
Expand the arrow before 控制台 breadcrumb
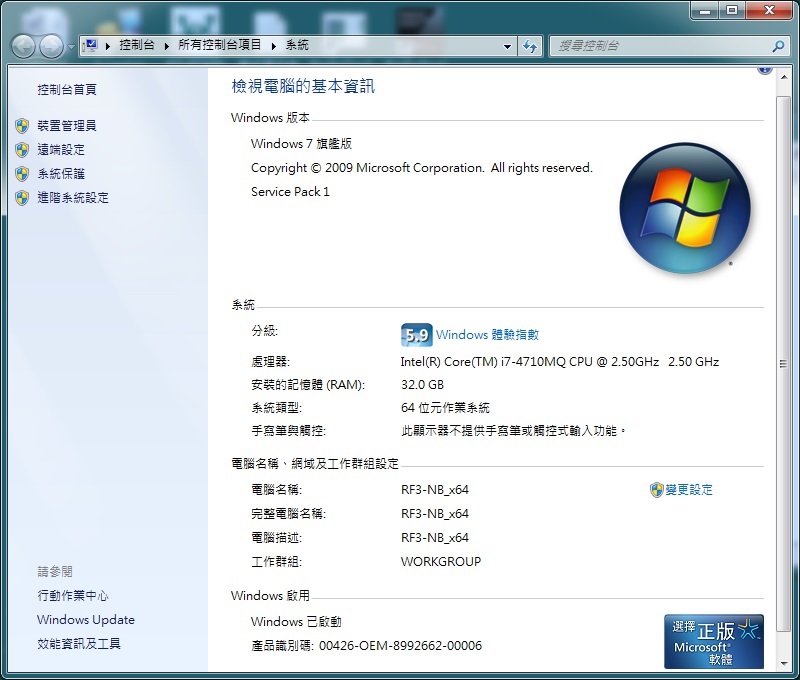(x=108, y=46)
